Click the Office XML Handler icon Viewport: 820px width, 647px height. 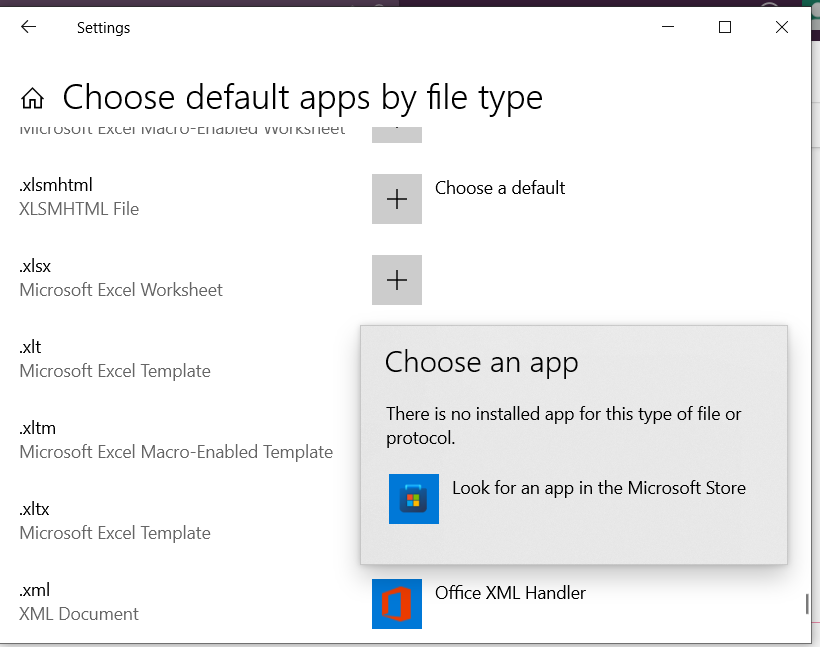click(397, 604)
